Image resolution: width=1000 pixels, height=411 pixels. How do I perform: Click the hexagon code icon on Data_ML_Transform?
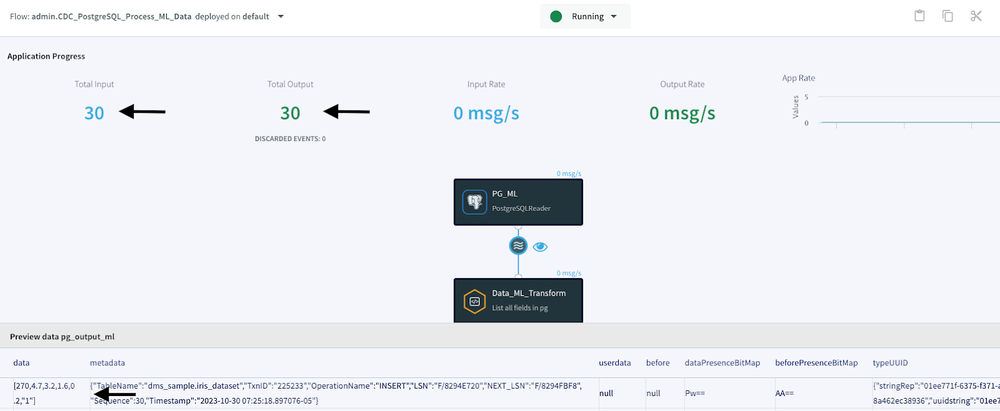tap(474, 301)
